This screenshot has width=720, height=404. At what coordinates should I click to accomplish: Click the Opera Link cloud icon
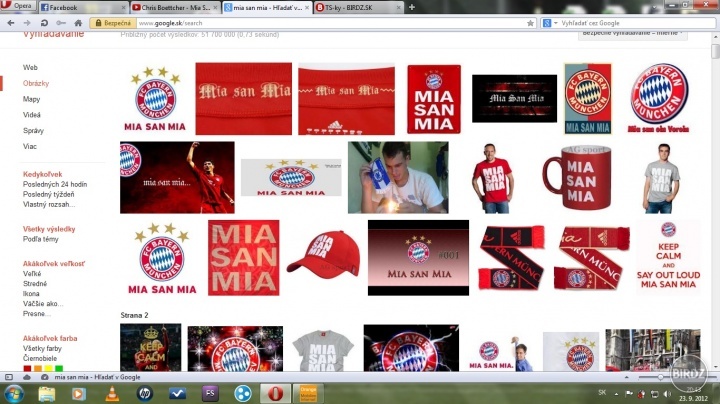click(27, 377)
